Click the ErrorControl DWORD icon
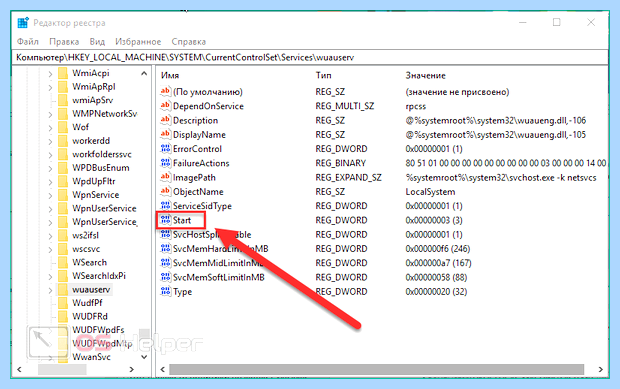620x389 pixels. pyautogui.click(x=165, y=149)
